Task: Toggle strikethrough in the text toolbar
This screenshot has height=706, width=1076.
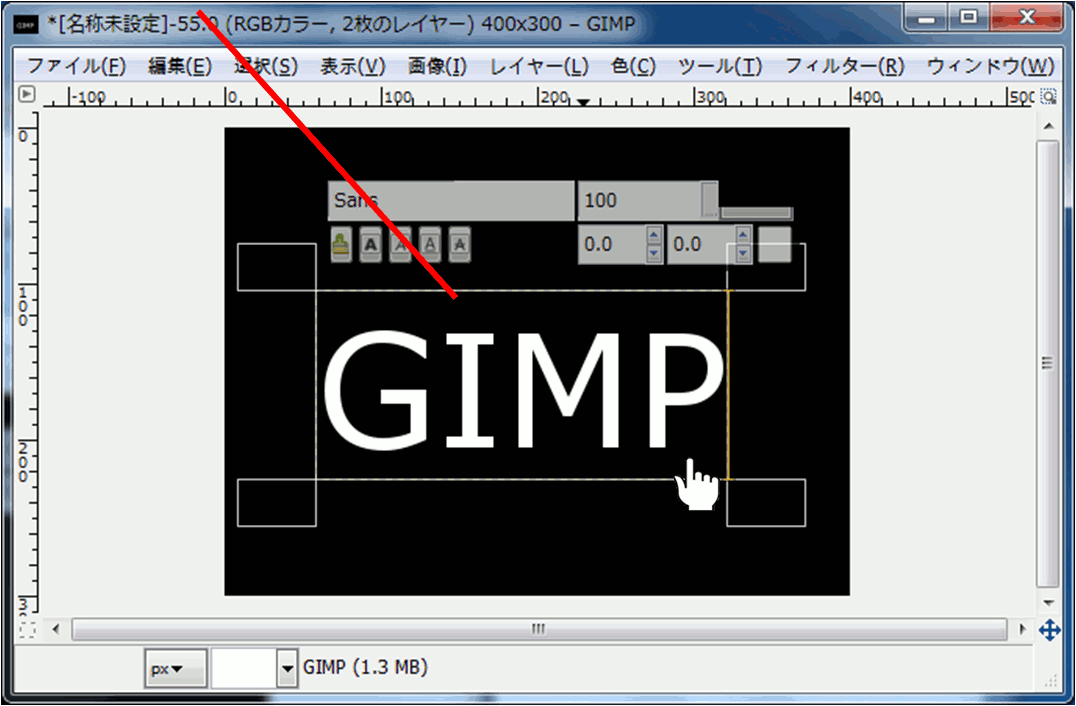Action: (x=460, y=244)
